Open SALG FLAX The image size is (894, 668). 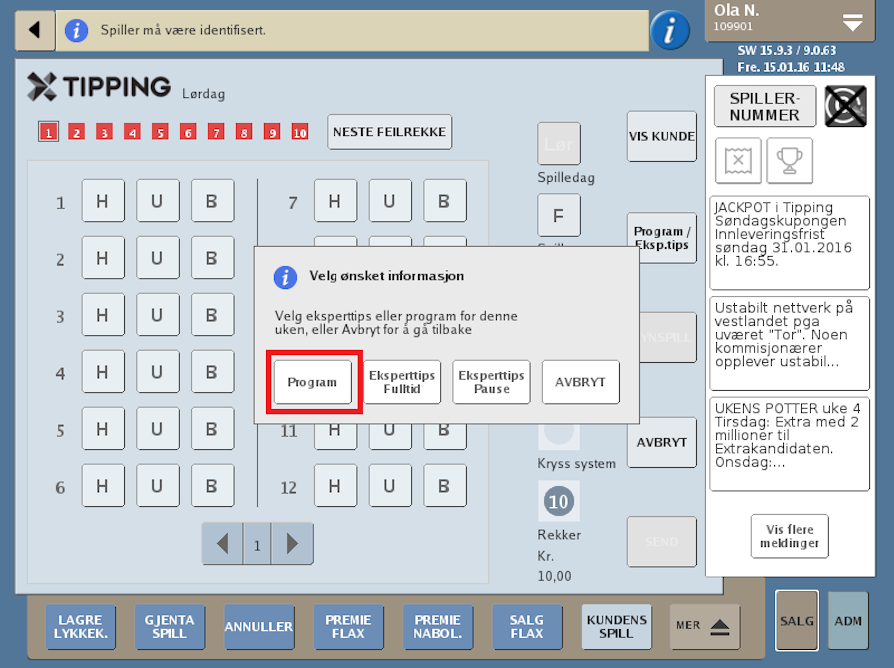pos(527,627)
